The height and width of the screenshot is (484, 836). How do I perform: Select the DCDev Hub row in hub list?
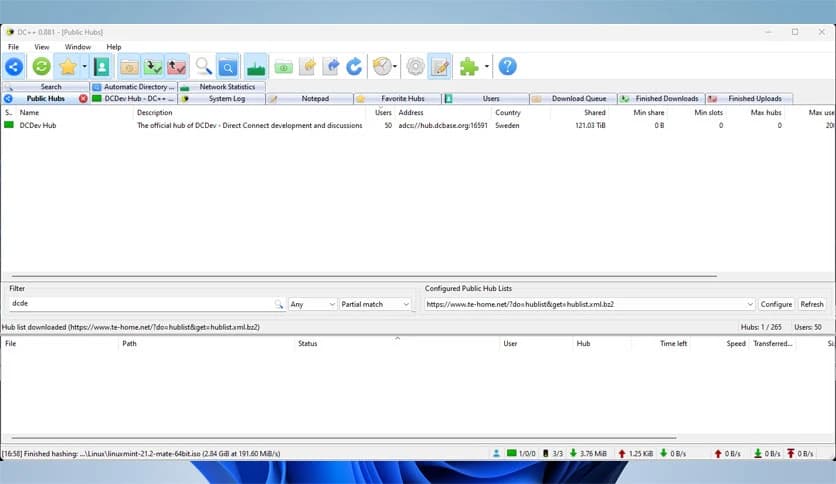click(418, 125)
